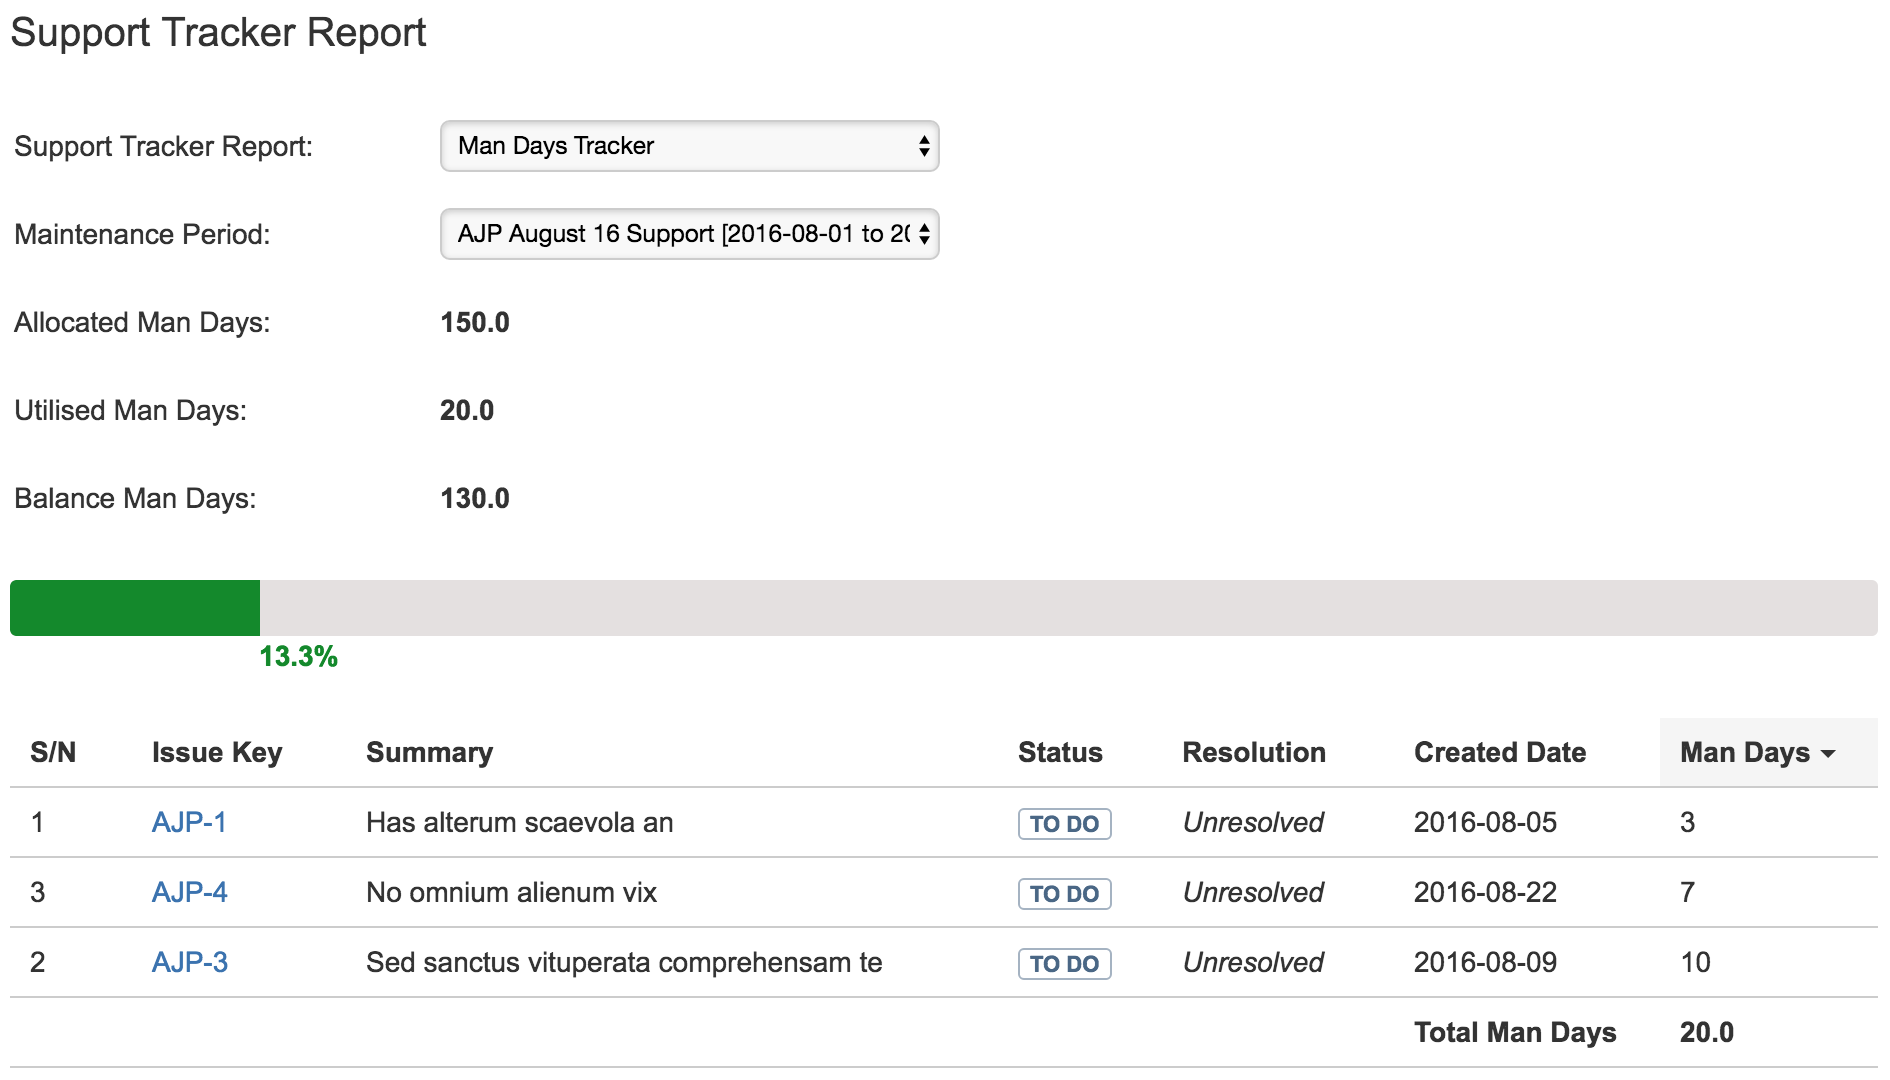Sort by the Issue Key column header
Screen dimensions: 1890x1080
pyautogui.click(x=217, y=752)
